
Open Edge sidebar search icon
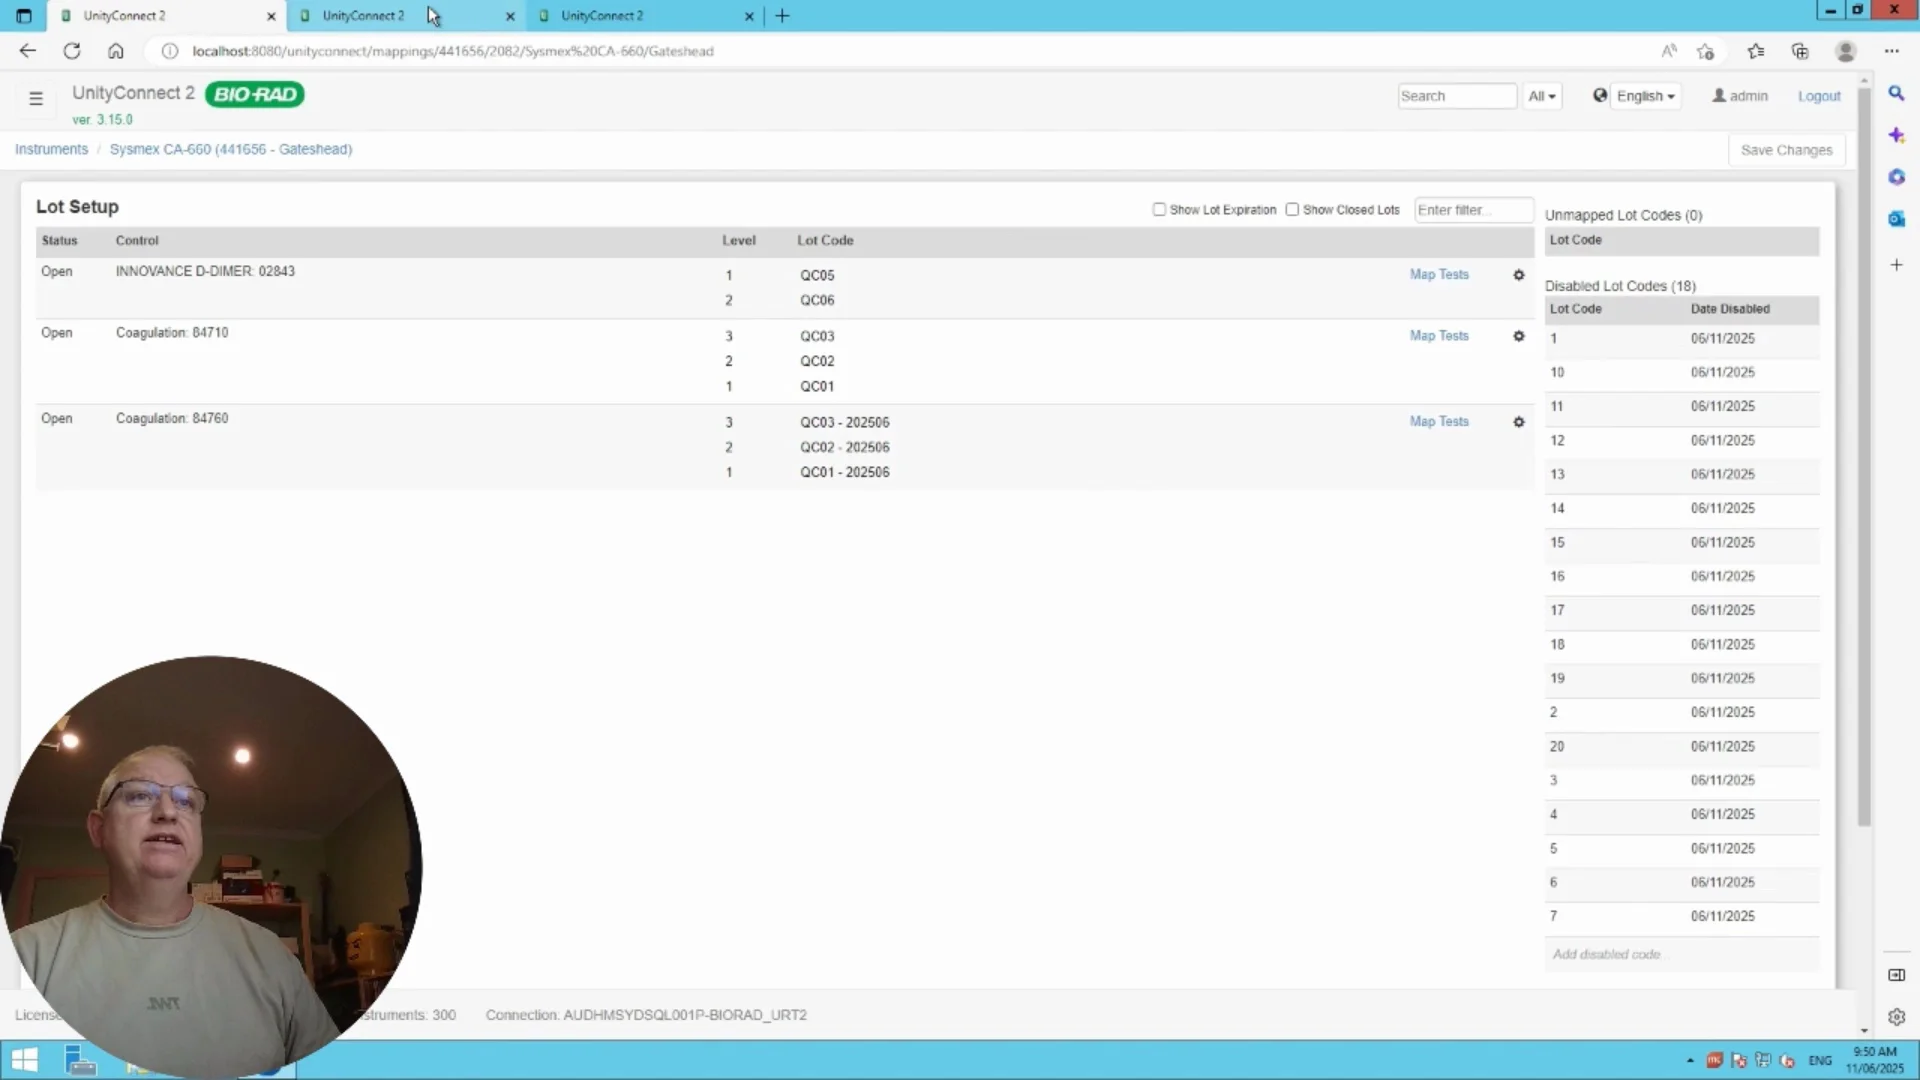pos(1896,93)
